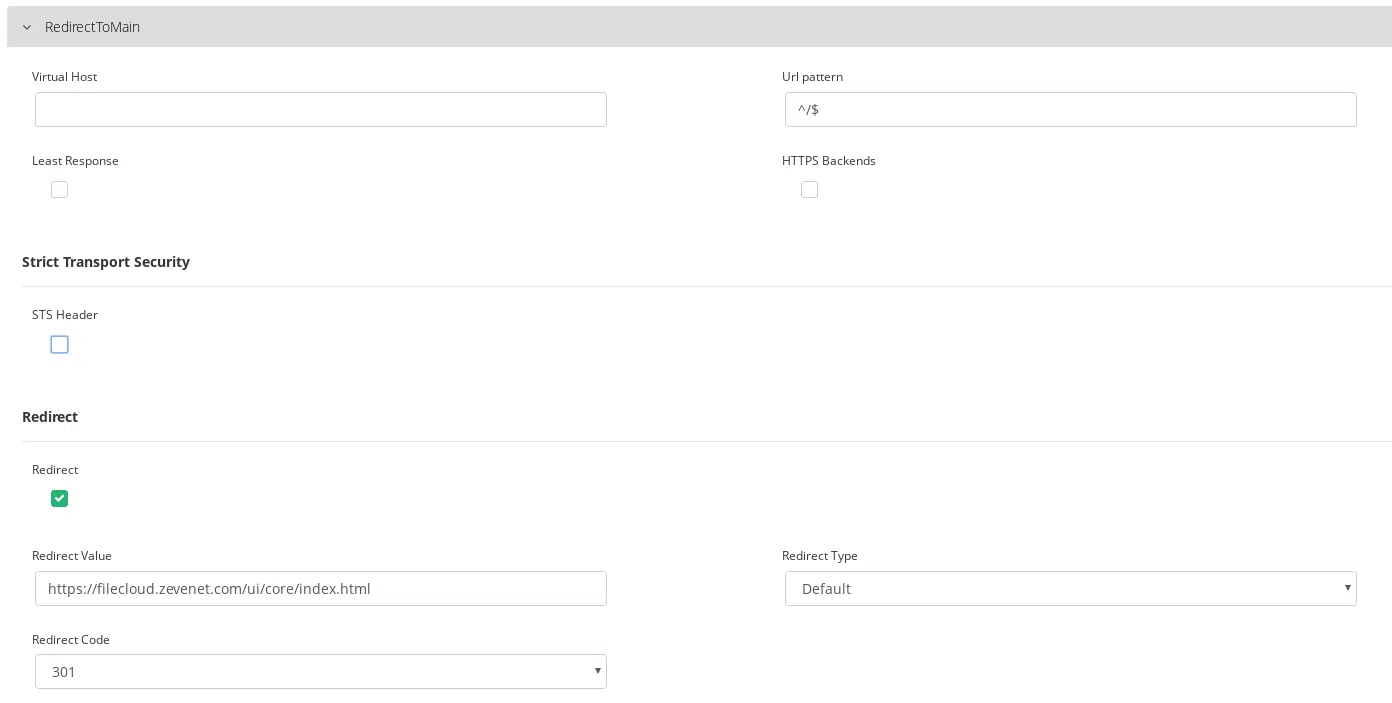Collapse the RedirectToMain section chevron

27,27
